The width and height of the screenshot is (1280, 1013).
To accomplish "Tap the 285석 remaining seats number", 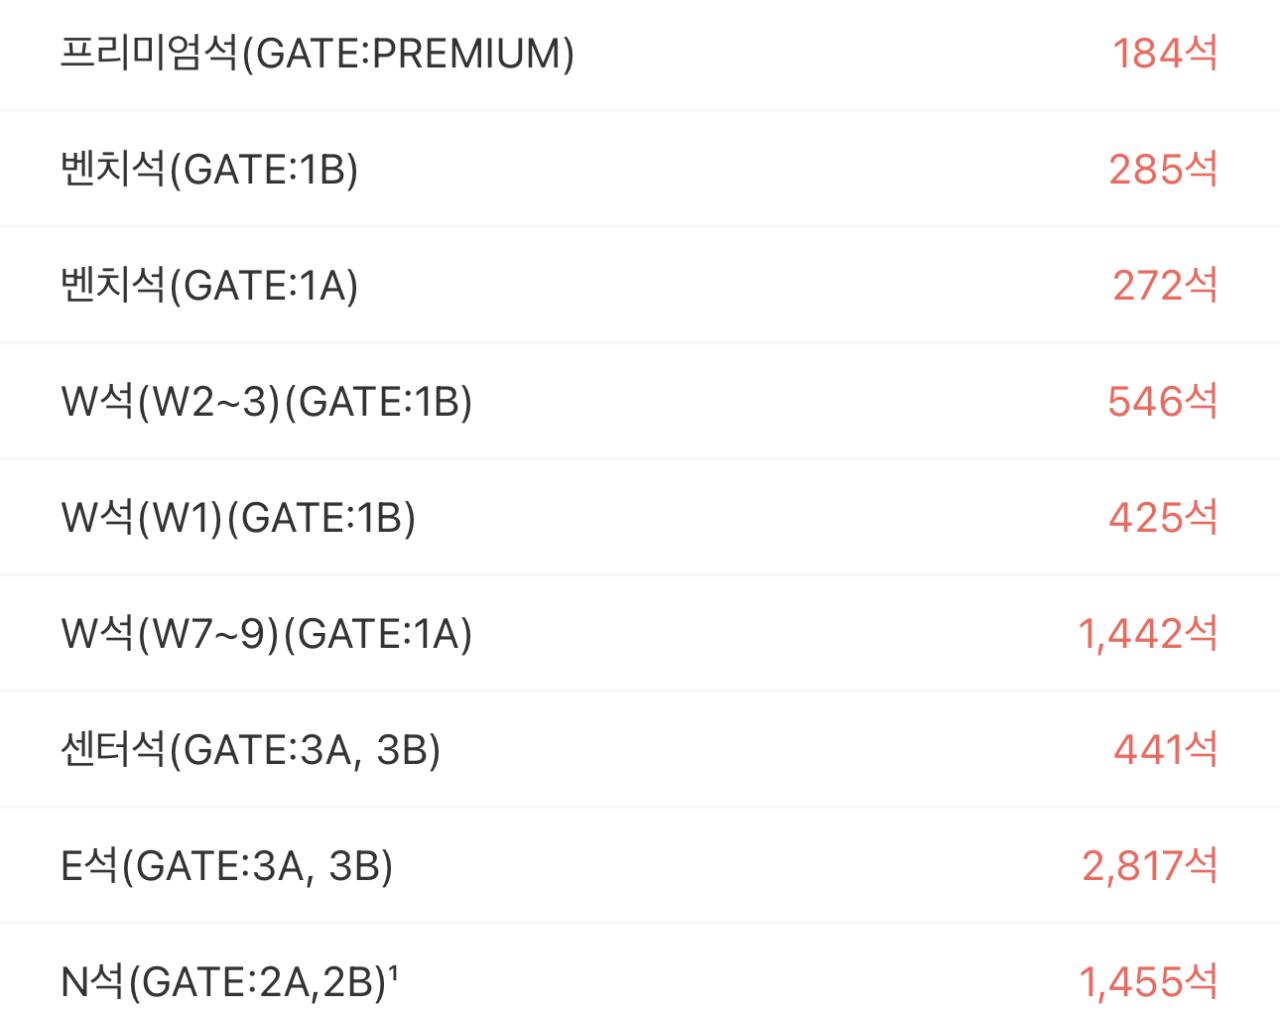I will [1163, 169].
